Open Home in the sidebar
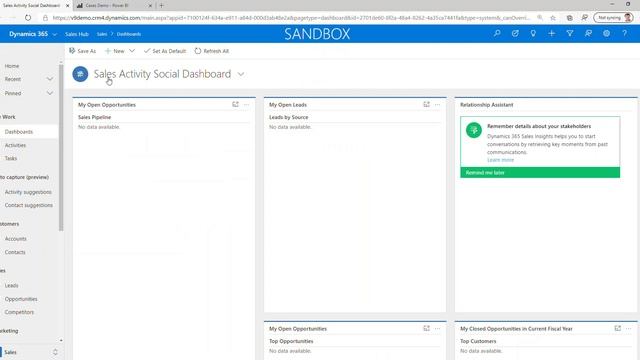 pos(12,66)
